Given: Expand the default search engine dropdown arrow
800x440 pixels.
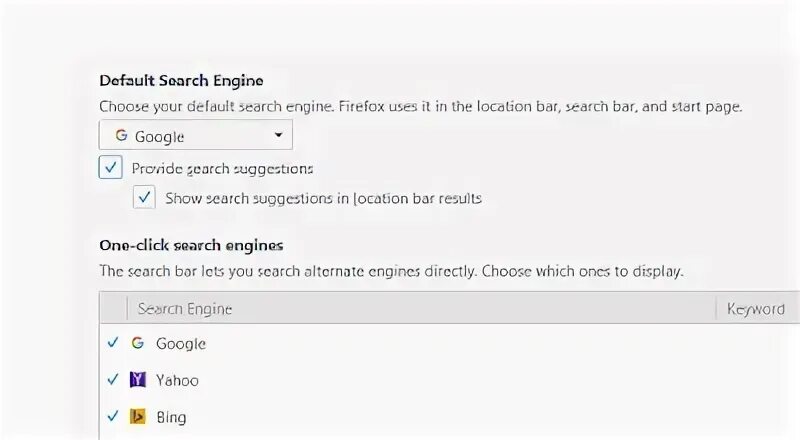Looking at the screenshot, I should click(x=278, y=136).
